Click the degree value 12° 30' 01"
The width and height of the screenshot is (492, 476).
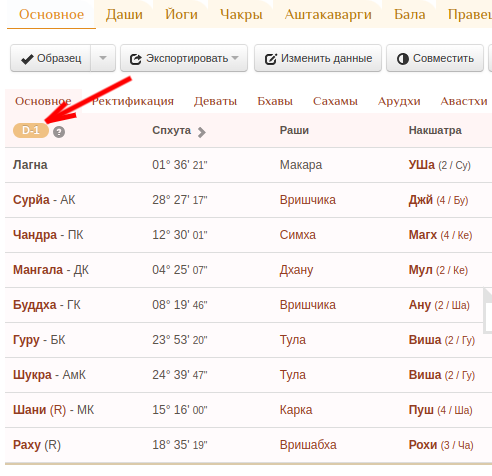click(180, 235)
